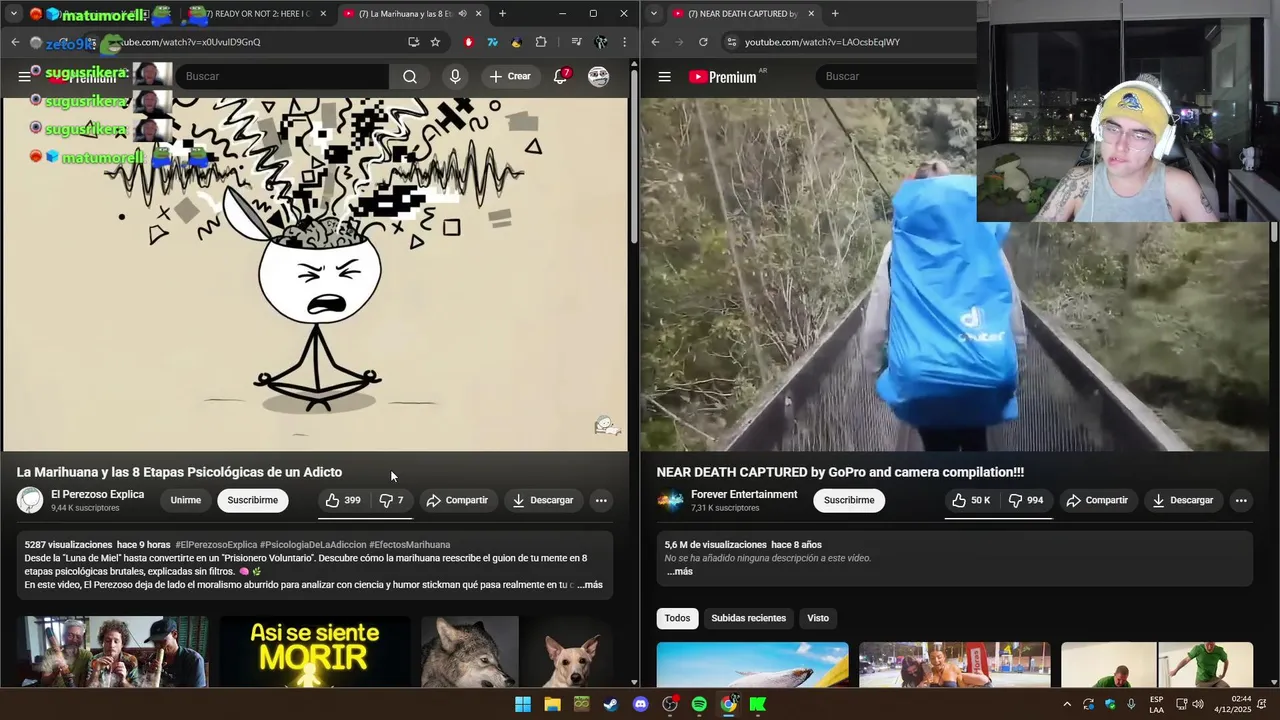Select Subidas recientes filter chip
This screenshot has width=1280, height=720.
pyautogui.click(x=749, y=618)
